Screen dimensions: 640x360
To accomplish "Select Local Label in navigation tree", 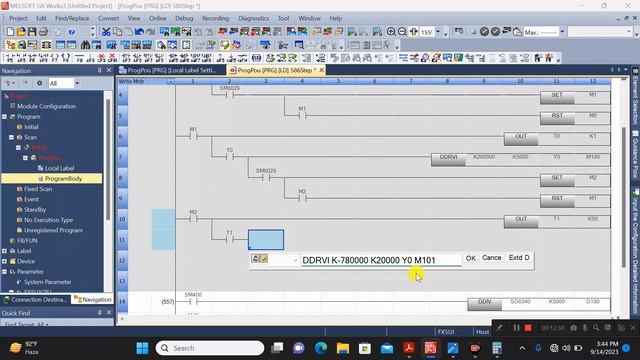I will [x=60, y=168].
